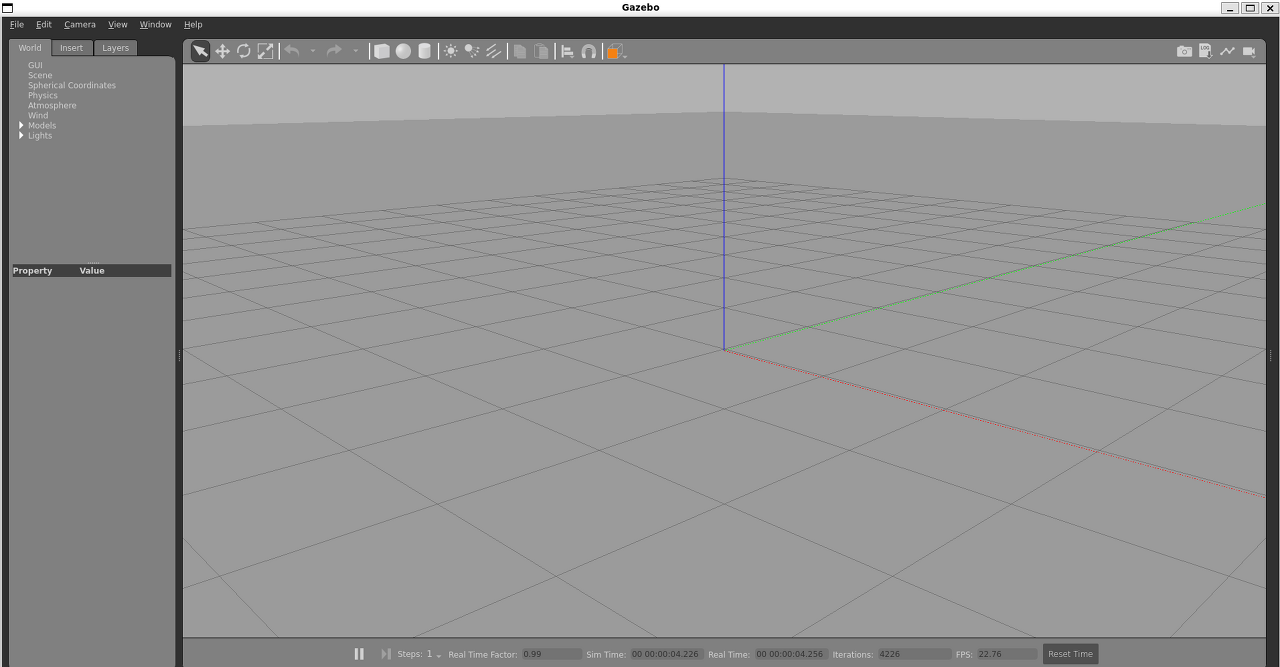Expand the Lights tree node
Viewport: 1280px width, 667px height.
[21, 135]
